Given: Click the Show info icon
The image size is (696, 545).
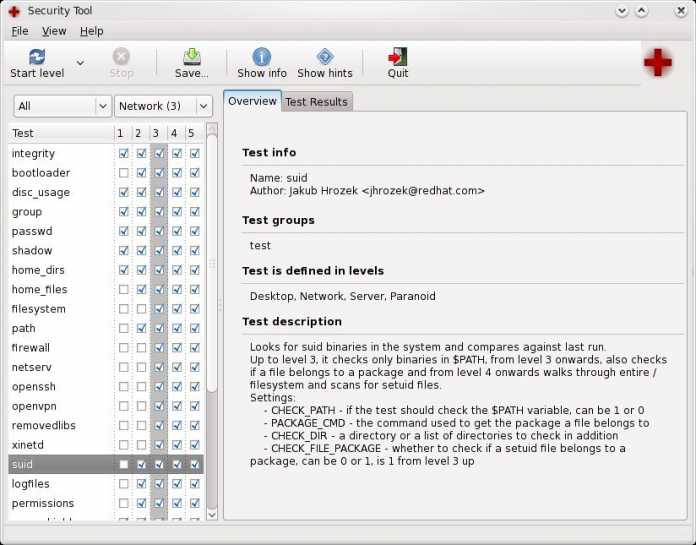Looking at the screenshot, I should click(262, 57).
